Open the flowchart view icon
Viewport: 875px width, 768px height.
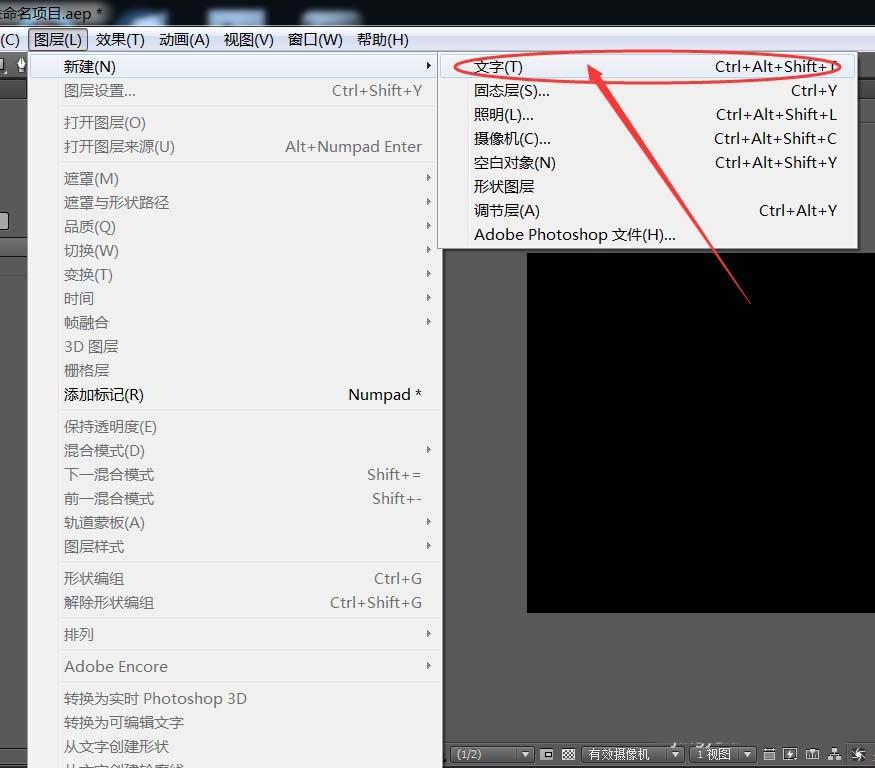(x=834, y=754)
